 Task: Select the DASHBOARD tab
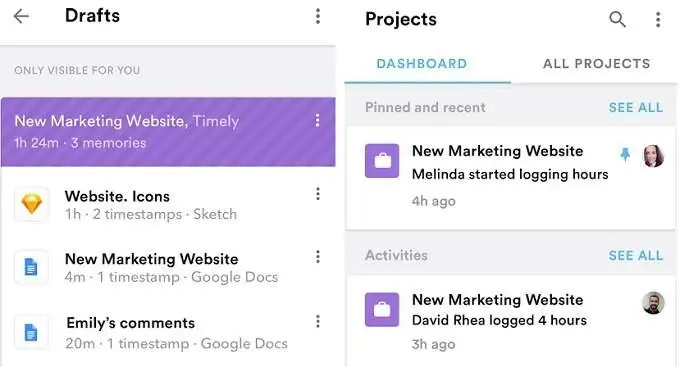[422, 64]
